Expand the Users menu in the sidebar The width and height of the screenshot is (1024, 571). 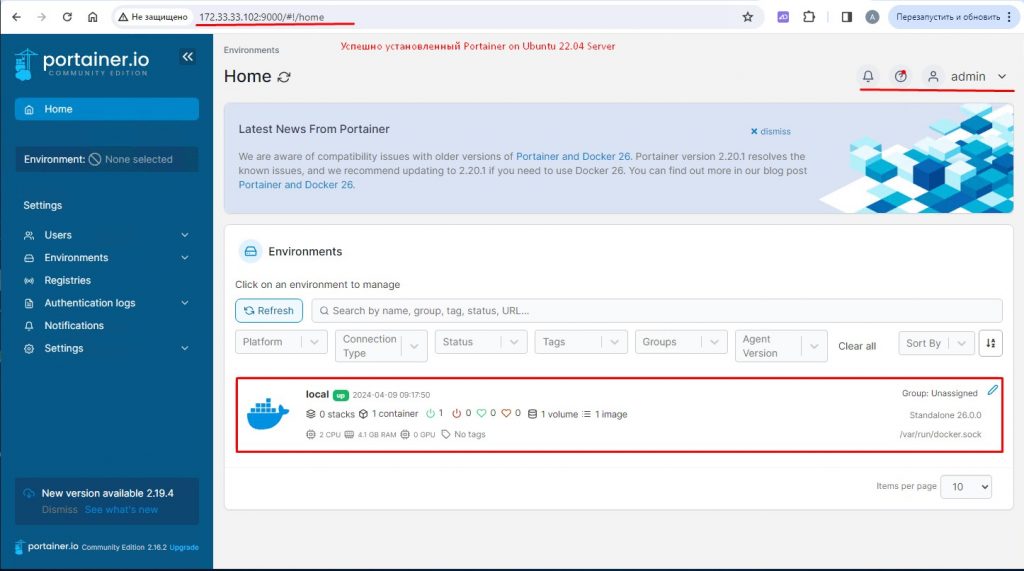click(x=185, y=235)
